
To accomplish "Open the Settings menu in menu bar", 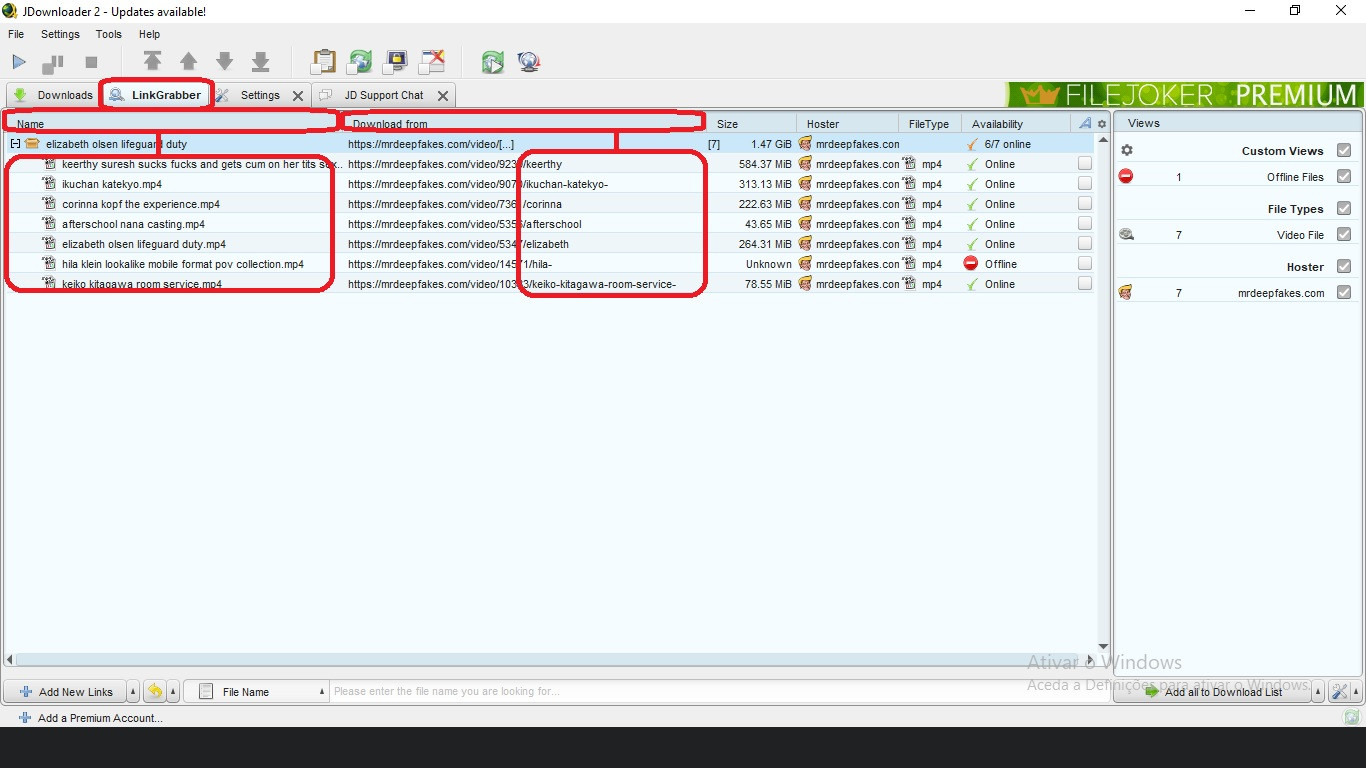I will click(x=60, y=34).
